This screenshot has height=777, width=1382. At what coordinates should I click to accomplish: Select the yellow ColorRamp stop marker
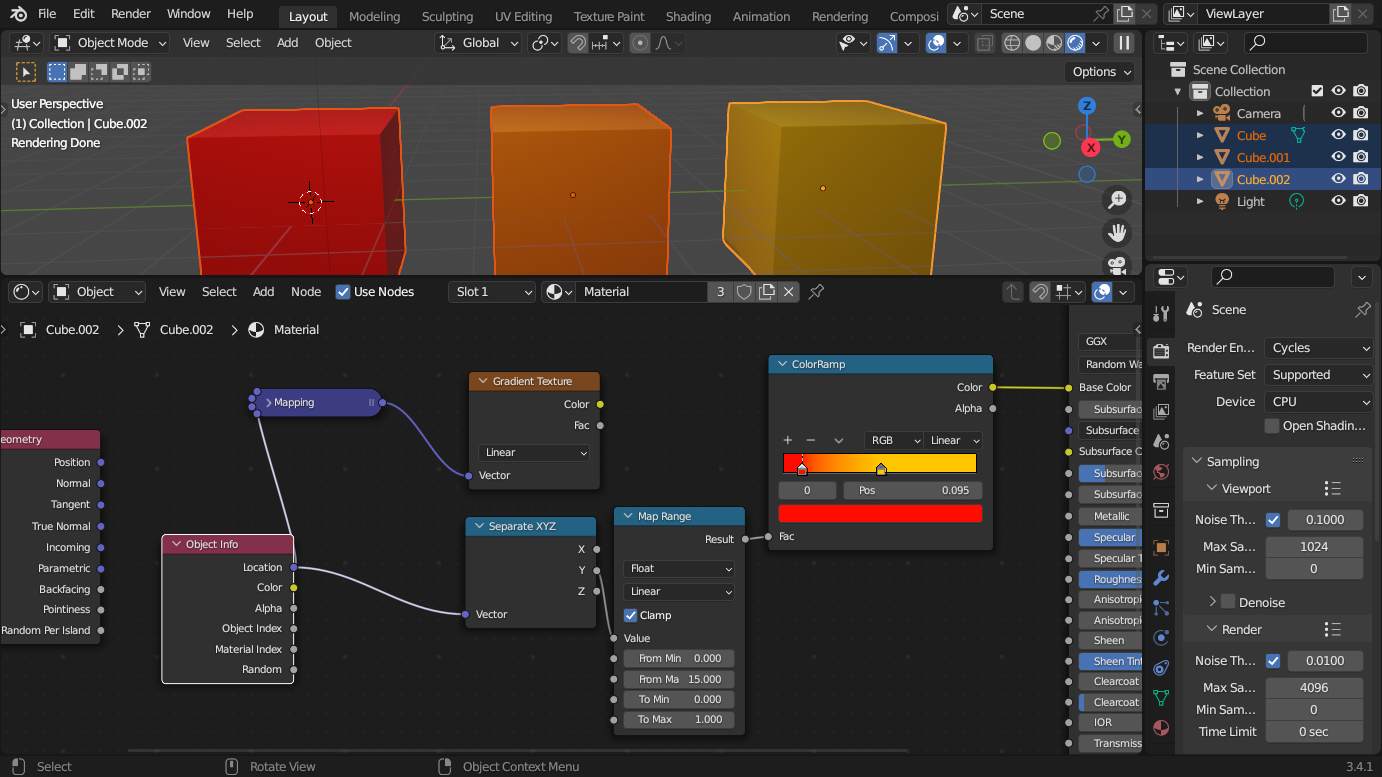tap(881, 468)
